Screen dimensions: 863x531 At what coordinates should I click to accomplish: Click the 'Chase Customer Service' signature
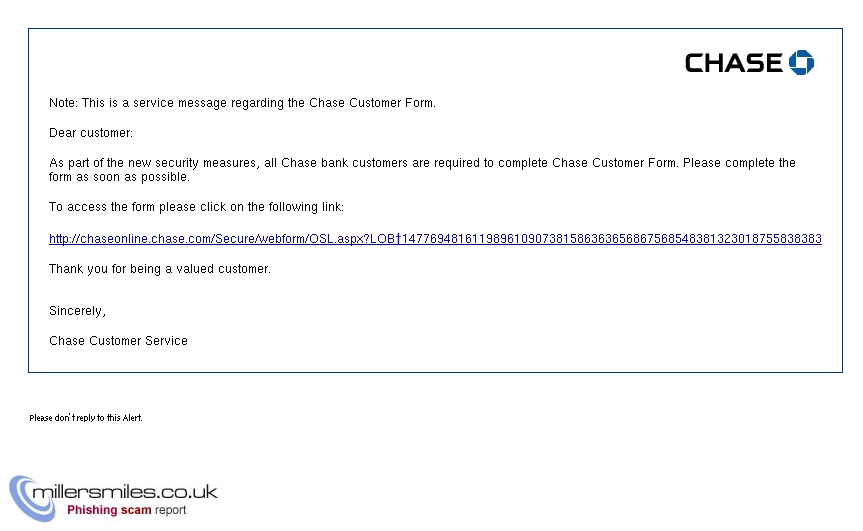coord(118,341)
